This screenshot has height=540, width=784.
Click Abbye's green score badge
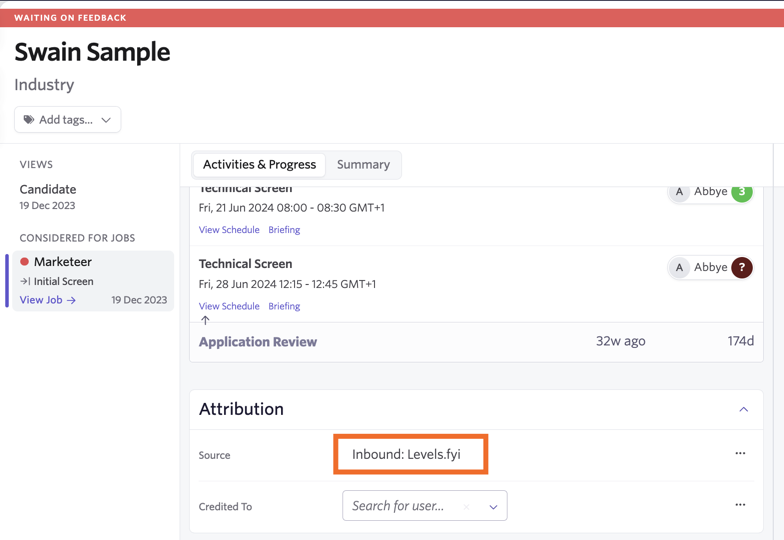tap(742, 192)
